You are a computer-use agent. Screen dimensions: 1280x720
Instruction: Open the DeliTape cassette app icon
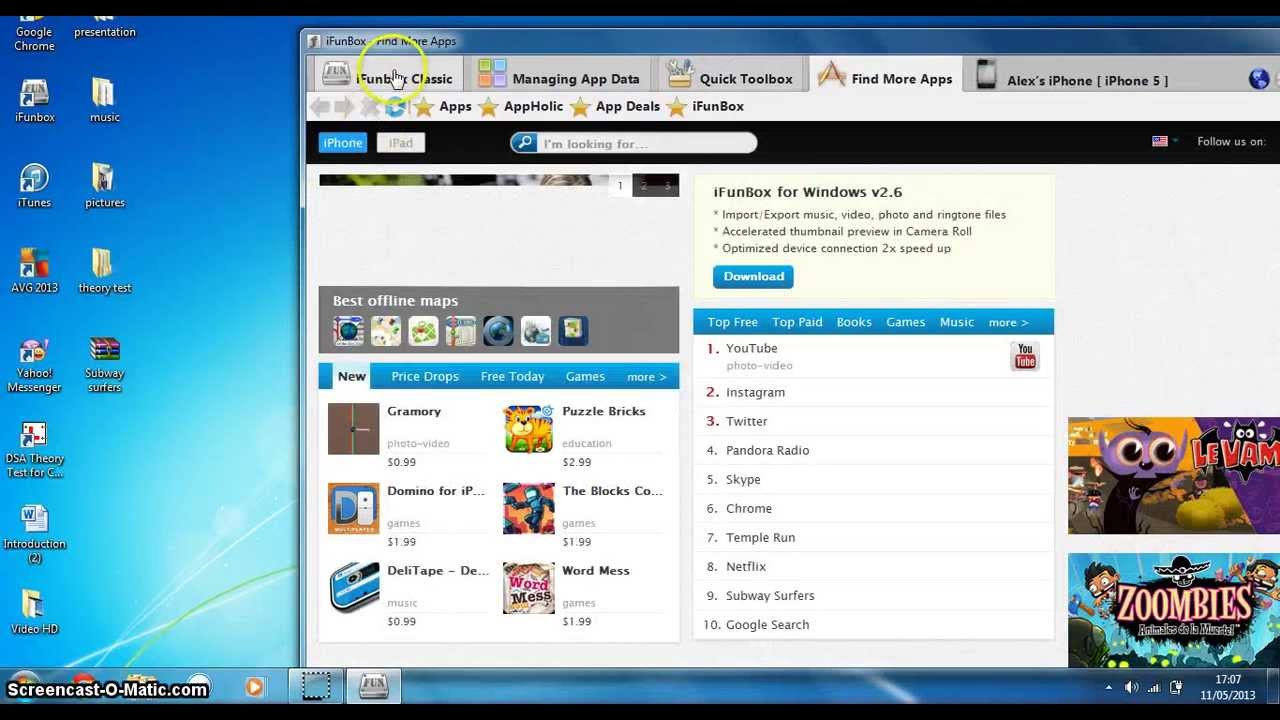(353, 589)
